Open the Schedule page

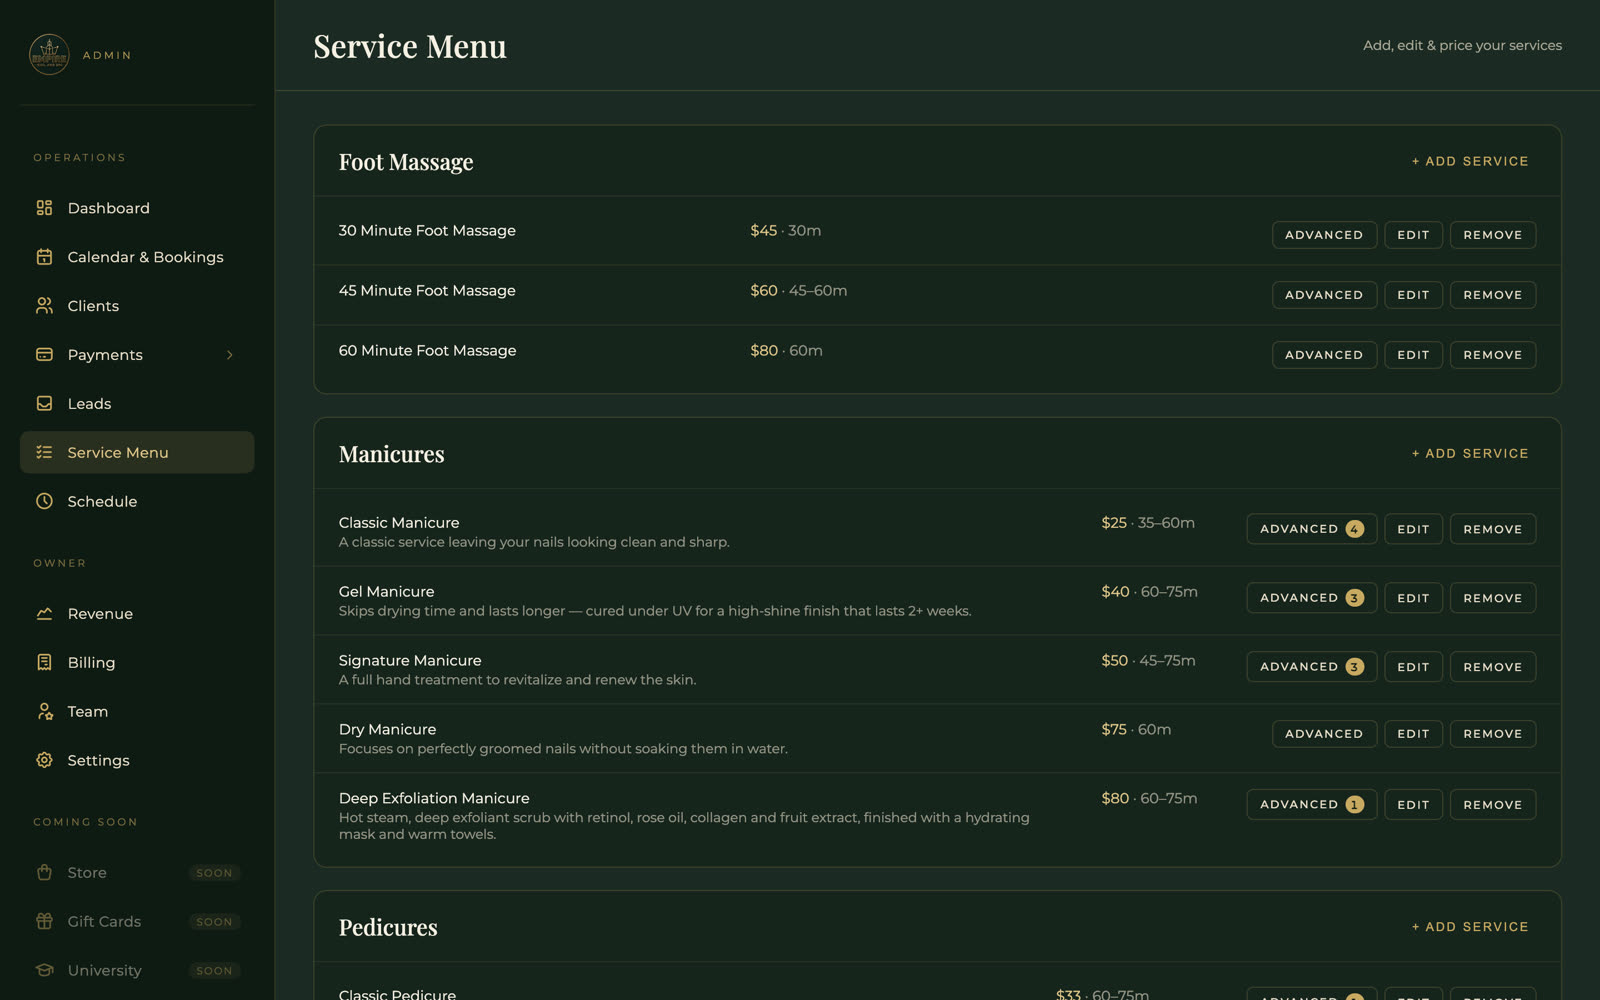pyautogui.click(x=137, y=502)
